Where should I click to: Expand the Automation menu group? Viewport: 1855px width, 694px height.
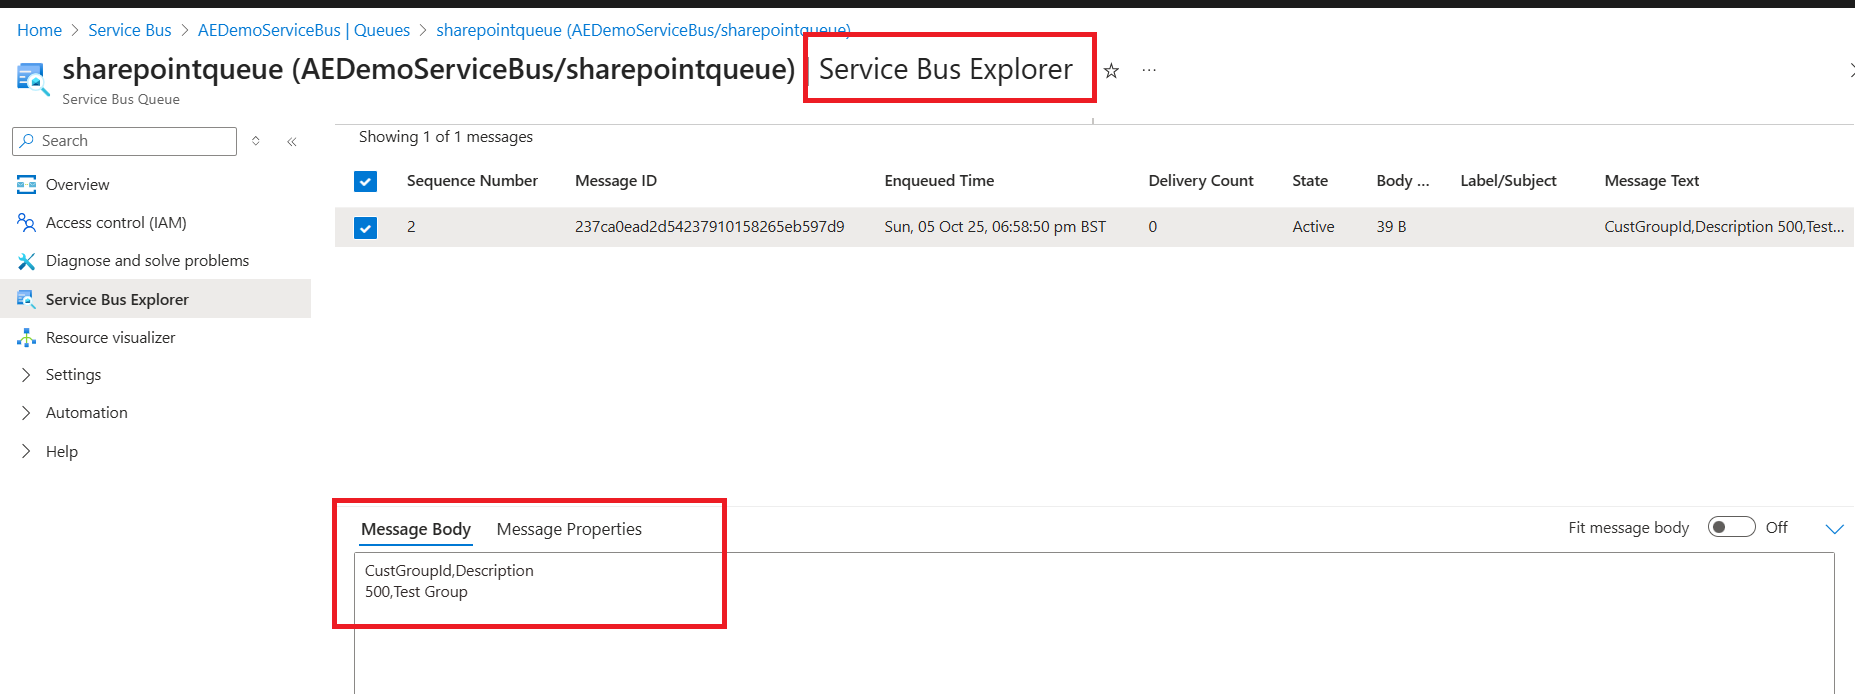pos(27,413)
